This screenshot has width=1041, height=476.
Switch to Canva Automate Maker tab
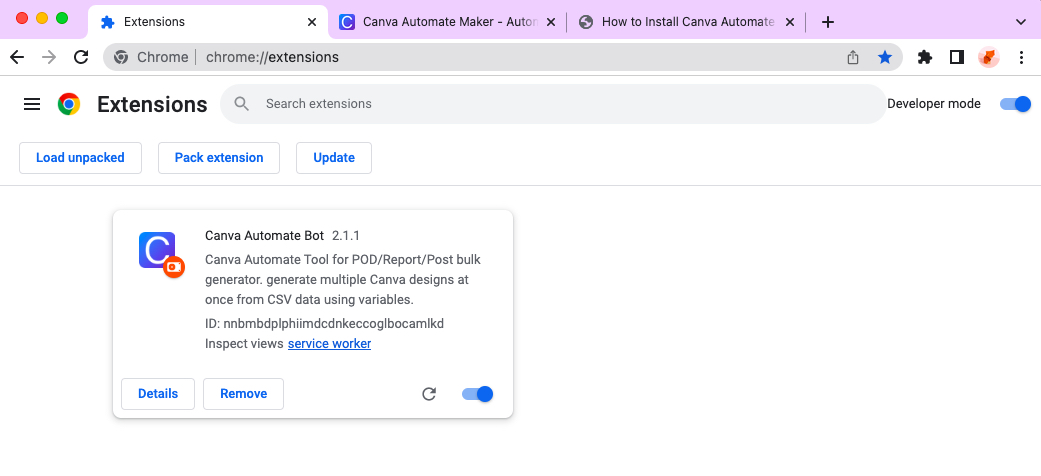point(440,21)
